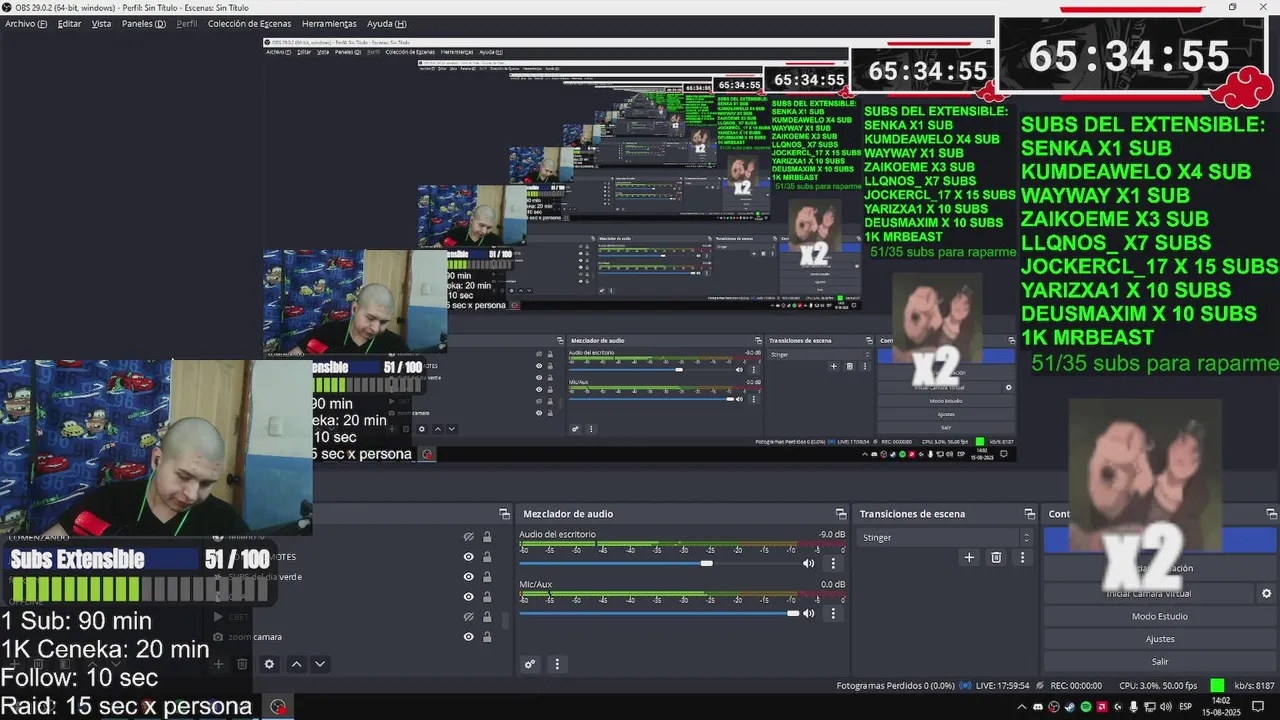Toggle eye icon on the MOTES source row
Image resolution: width=1280 pixels, height=720 pixels.
468,557
